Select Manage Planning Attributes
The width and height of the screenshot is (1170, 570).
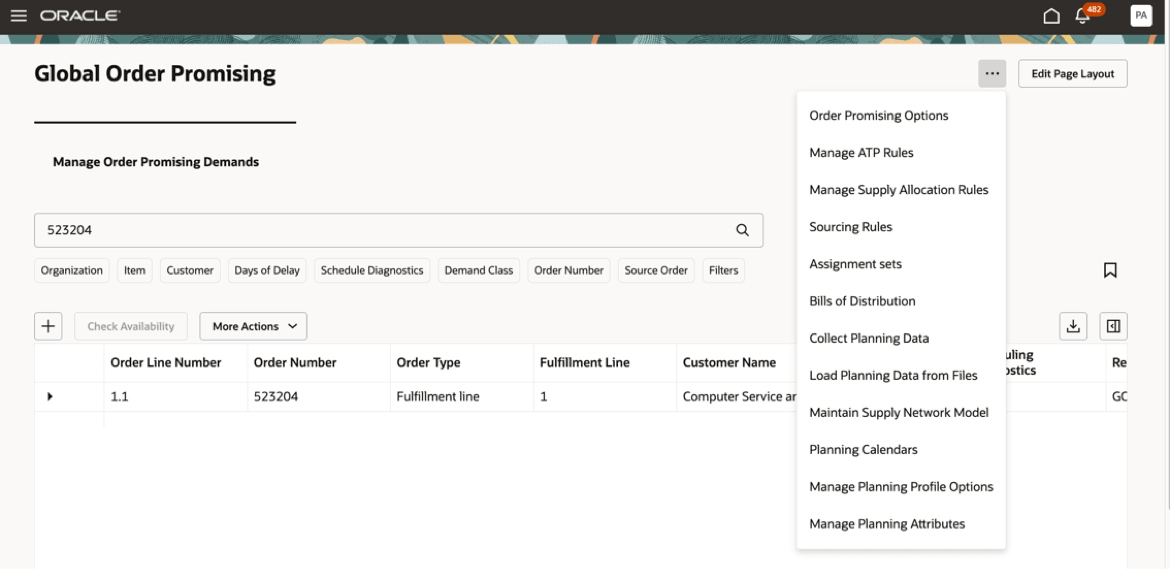coord(901,524)
